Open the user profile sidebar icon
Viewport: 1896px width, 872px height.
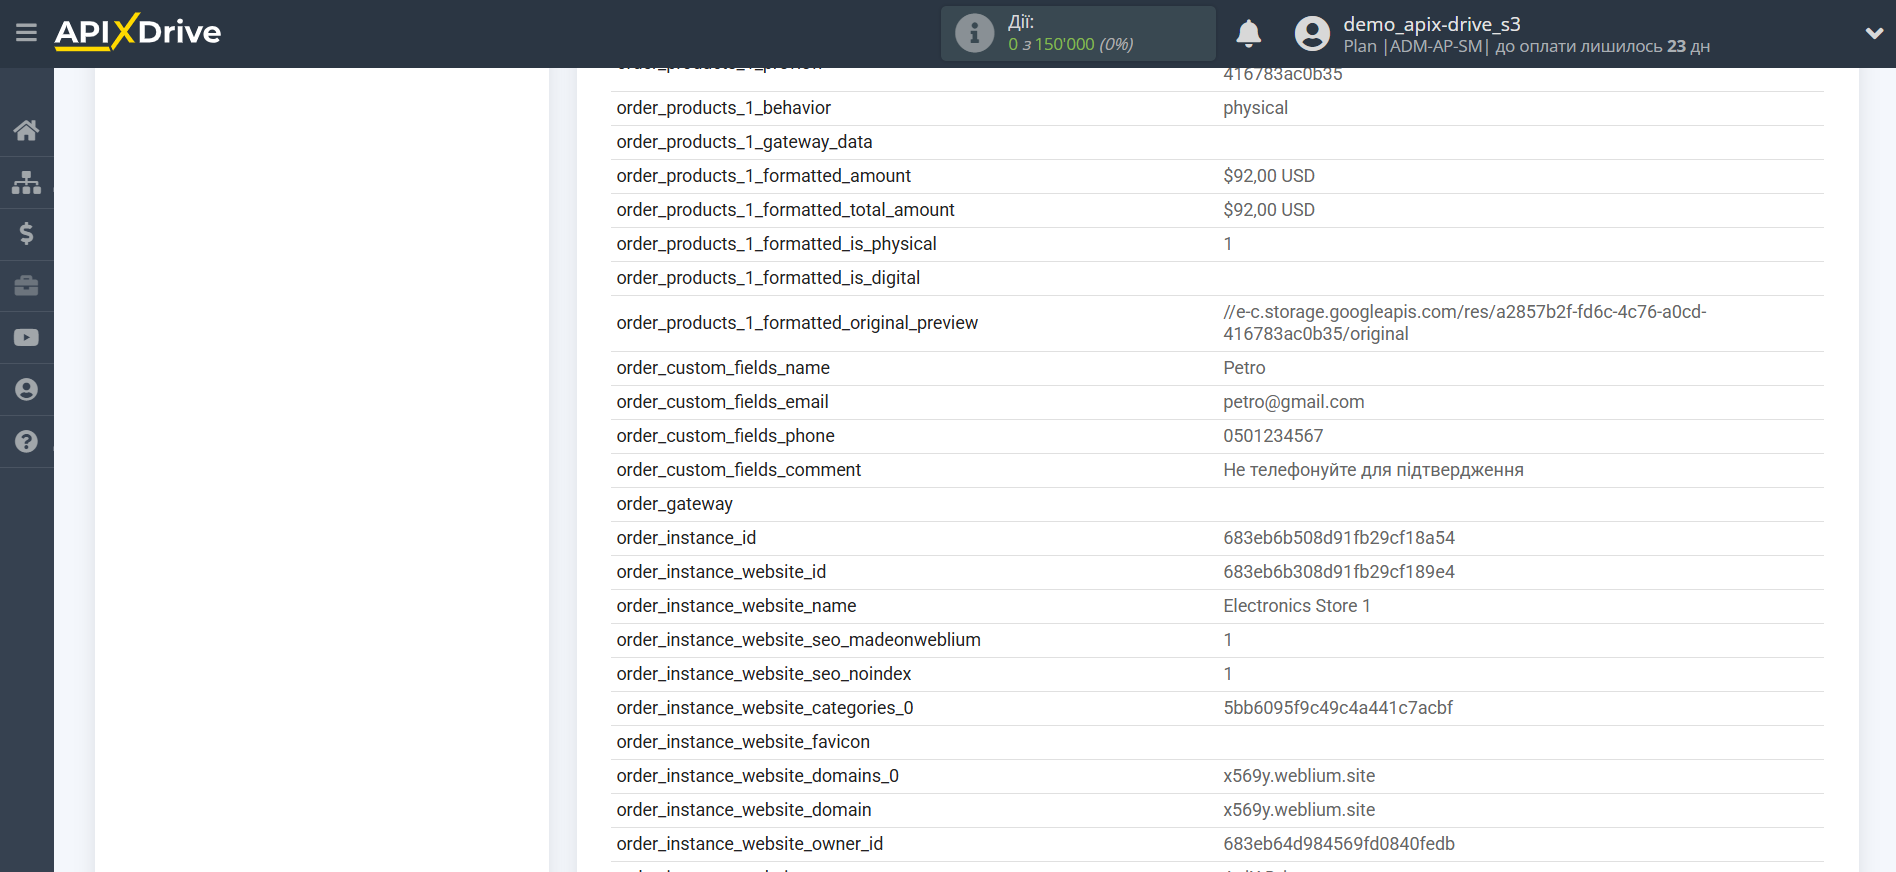pyautogui.click(x=27, y=390)
